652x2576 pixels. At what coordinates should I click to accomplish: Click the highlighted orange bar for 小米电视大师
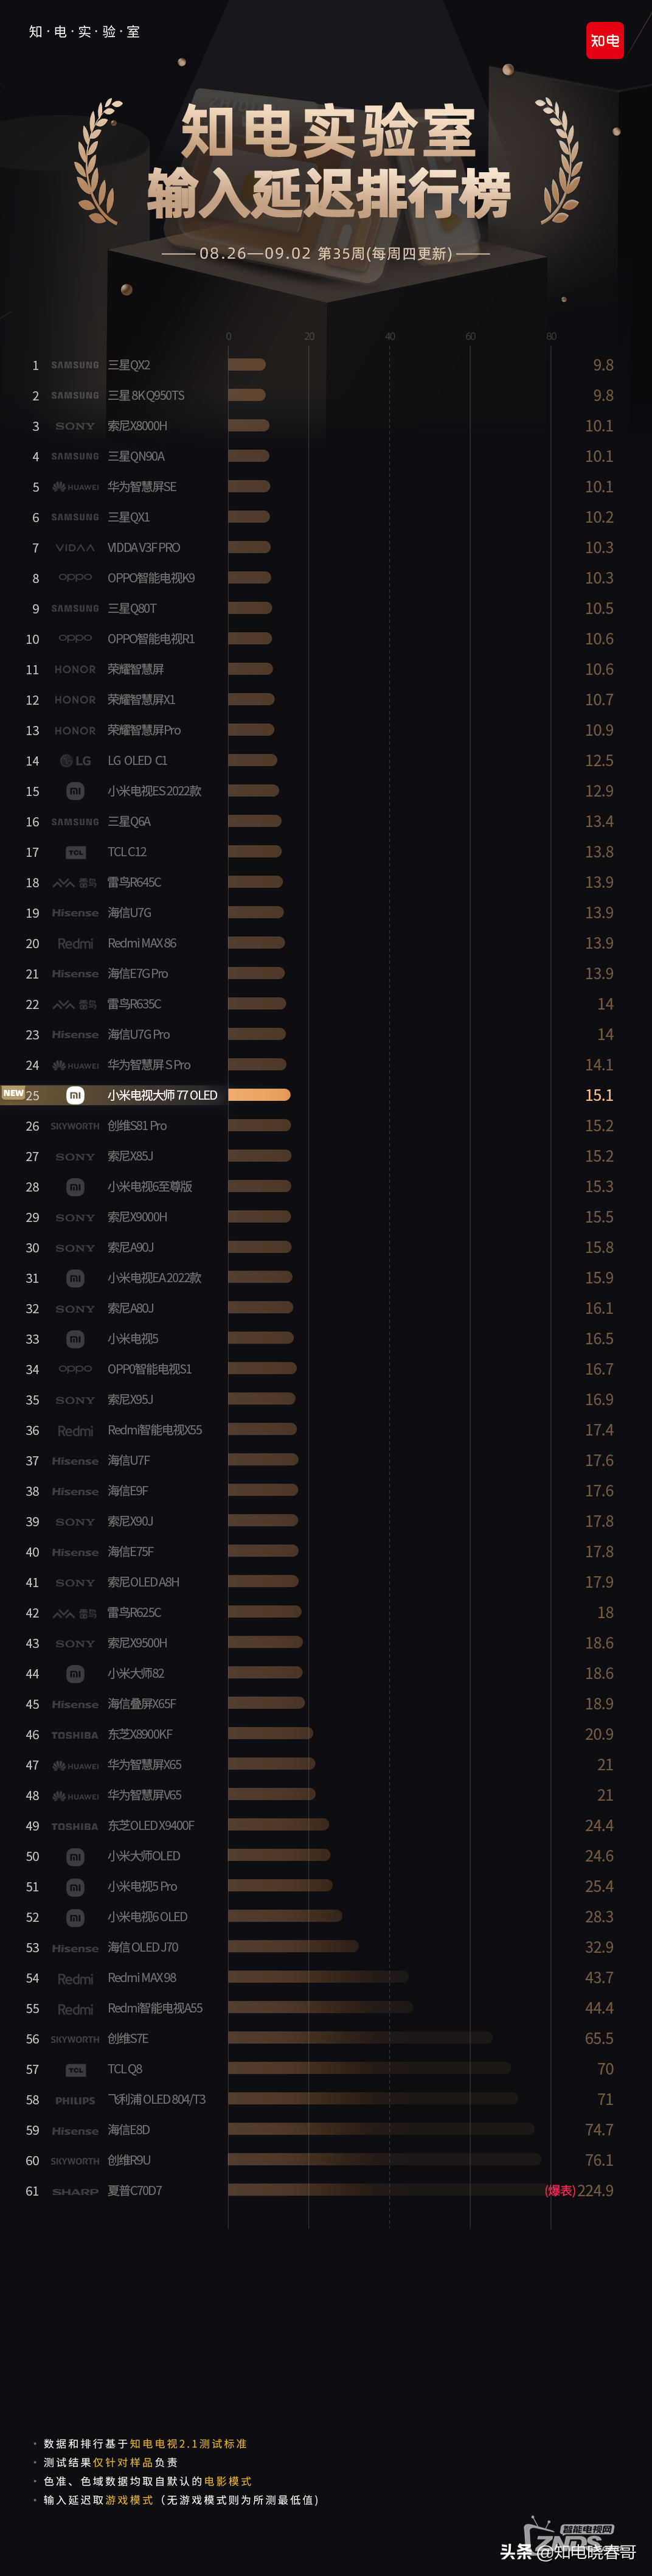(x=259, y=1095)
